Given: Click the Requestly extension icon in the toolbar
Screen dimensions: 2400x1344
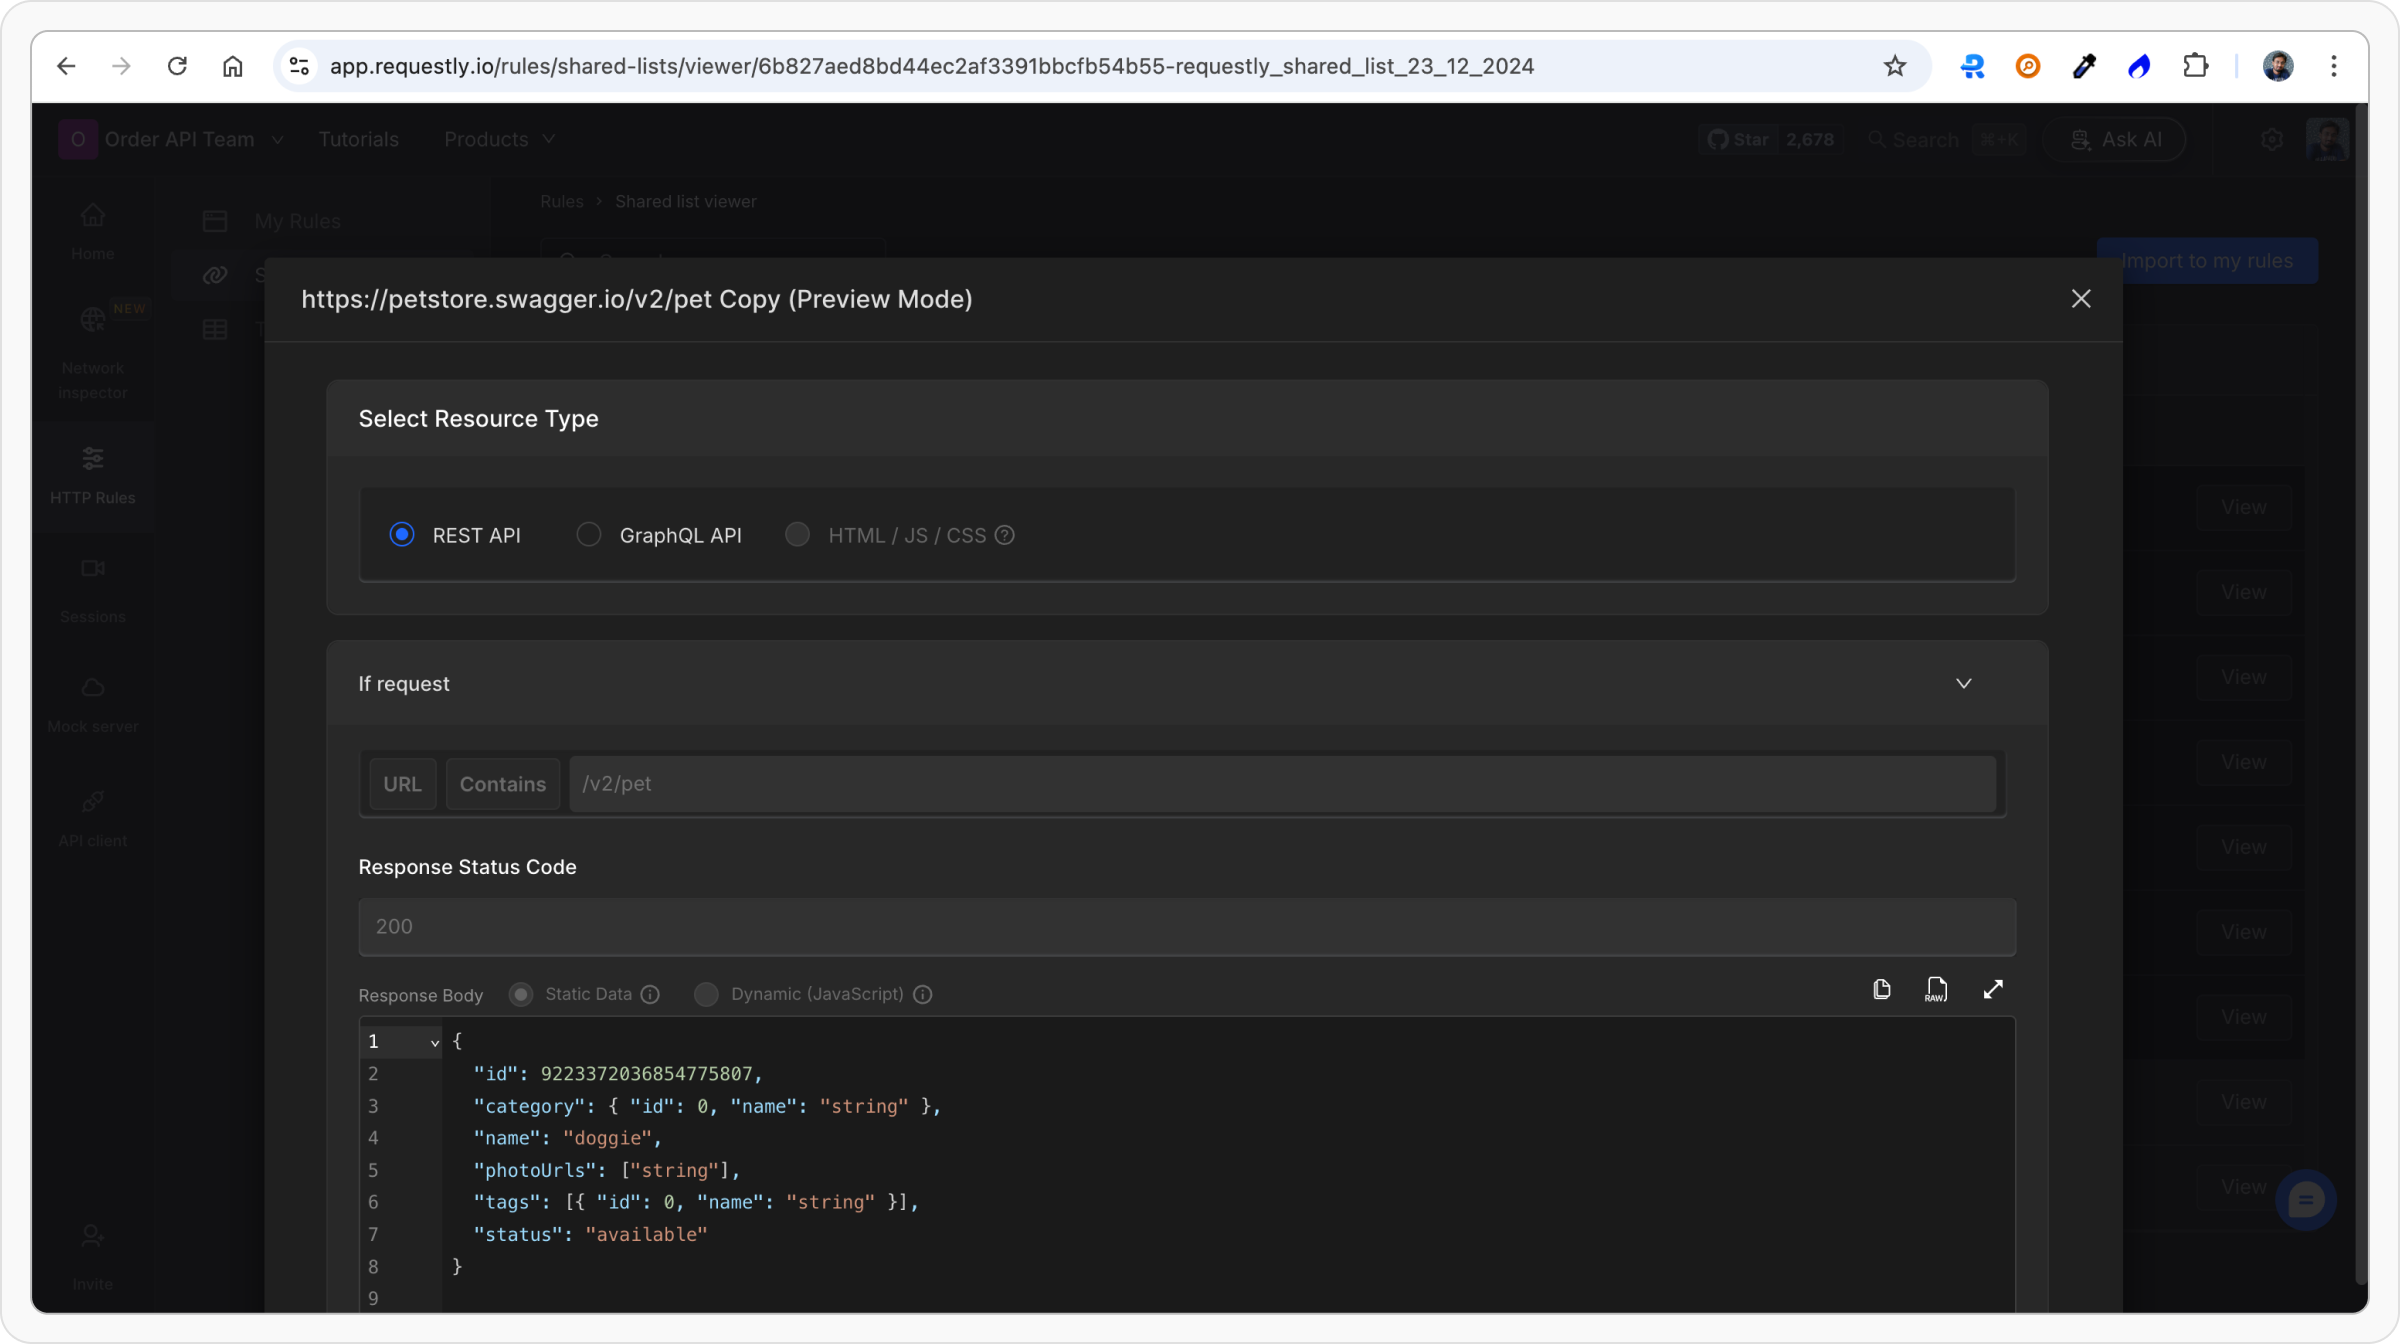Looking at the screenshot, I should point(1972,66).
